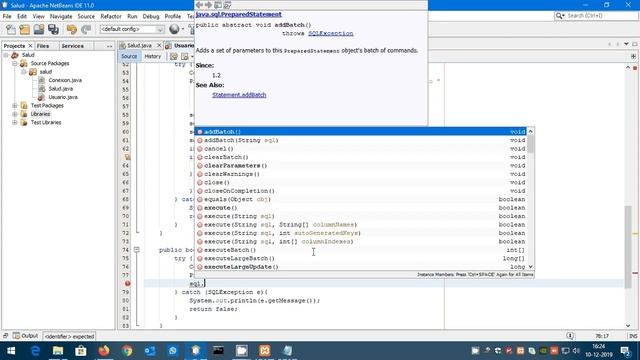Open Google Chrome from the taskbar

click(x=127, y=351)
